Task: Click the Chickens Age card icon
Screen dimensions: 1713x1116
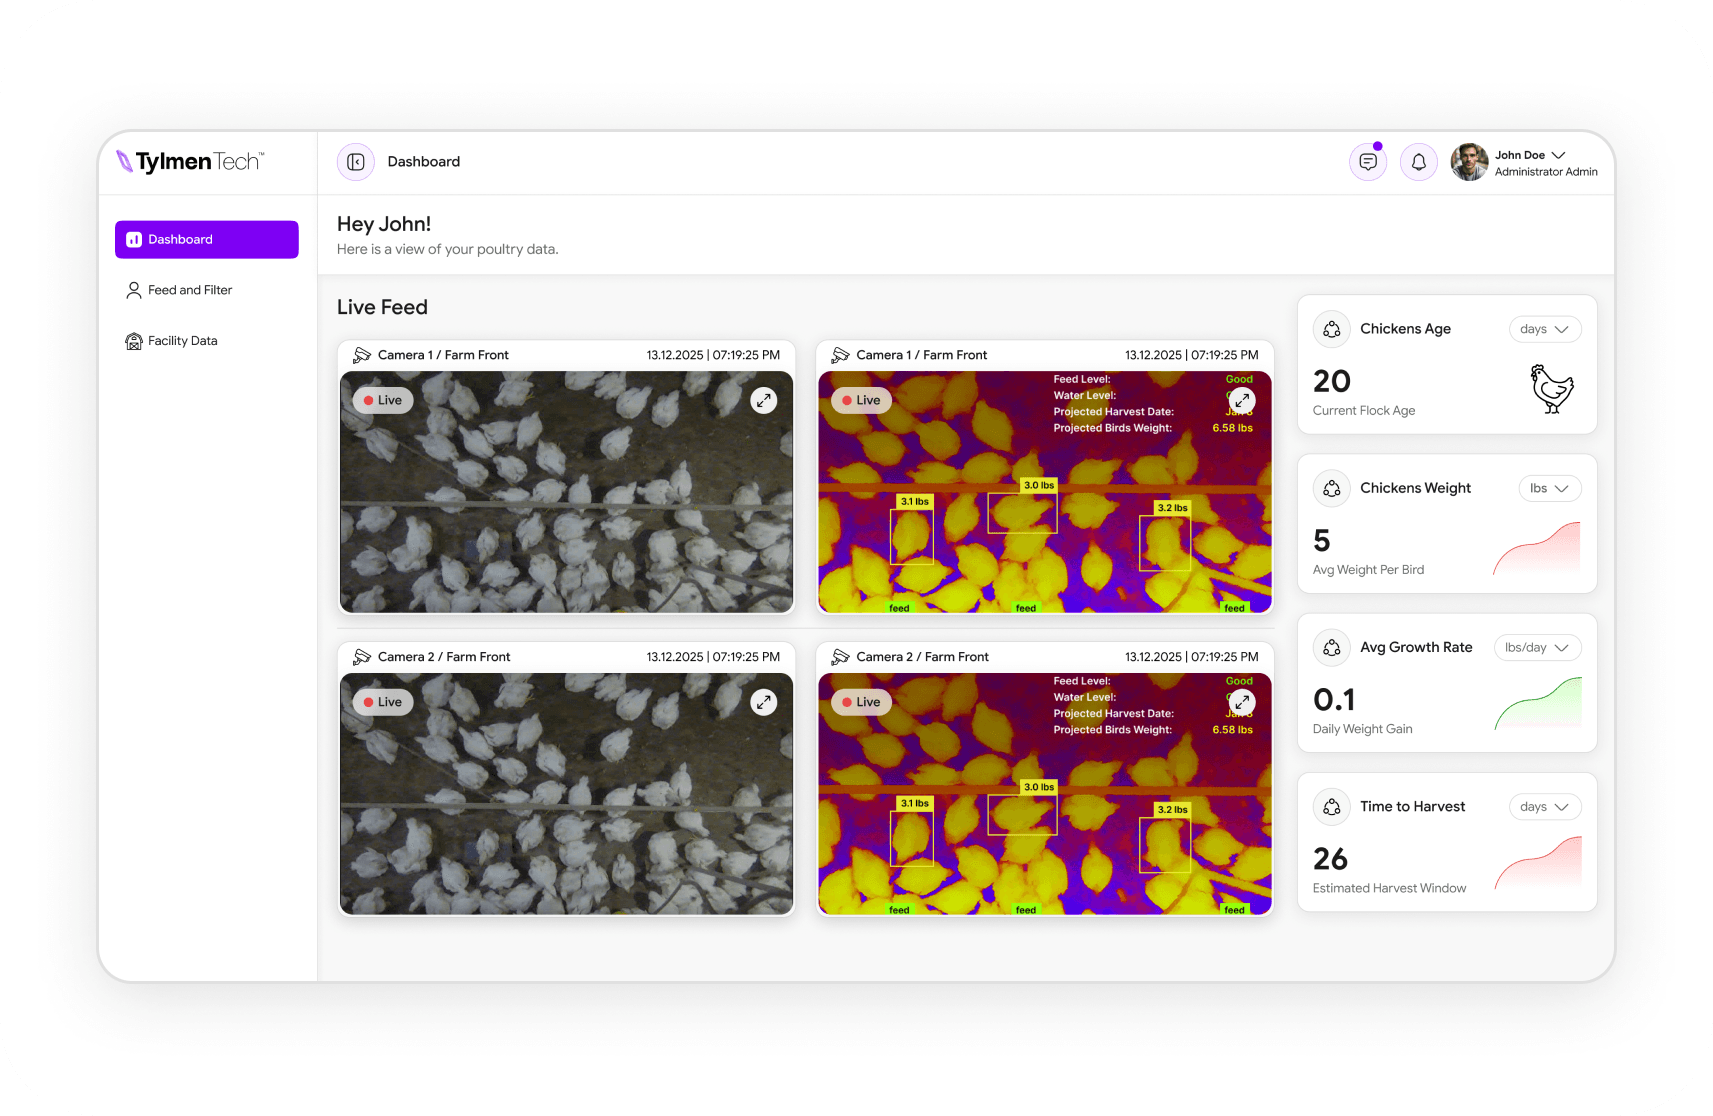Action: tap(1332, 329)
